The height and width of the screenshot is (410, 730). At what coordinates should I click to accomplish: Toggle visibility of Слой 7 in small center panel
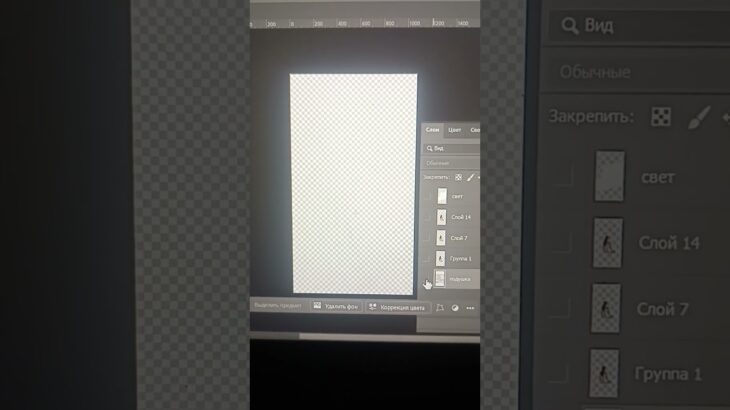coord(427,238)
